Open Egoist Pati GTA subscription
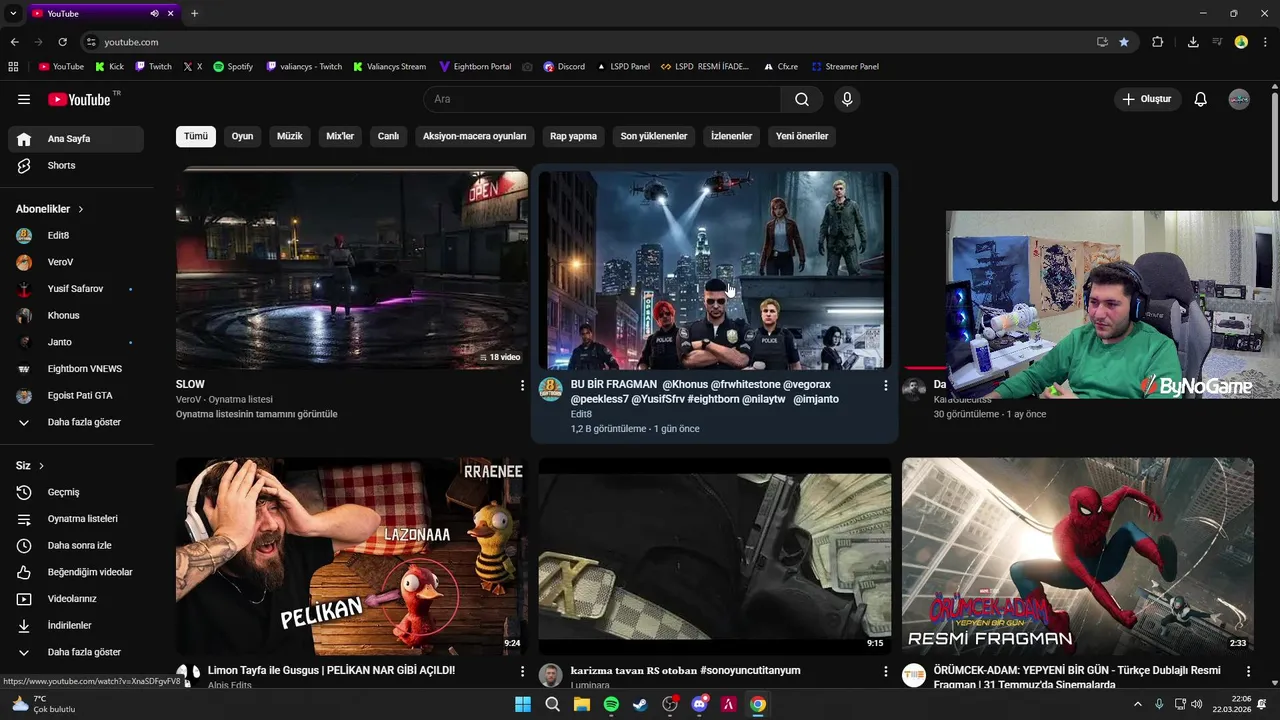 click(x=76, y=395)
